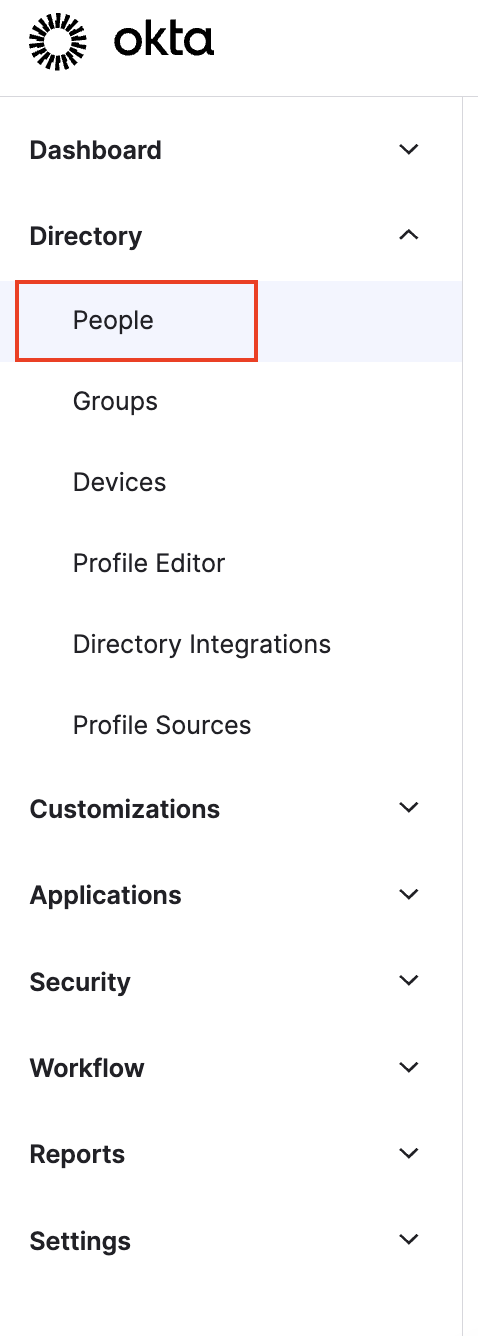Expand the Customizations chevron arrow
Screen dimensions: 478x1336
pos(408,808)
